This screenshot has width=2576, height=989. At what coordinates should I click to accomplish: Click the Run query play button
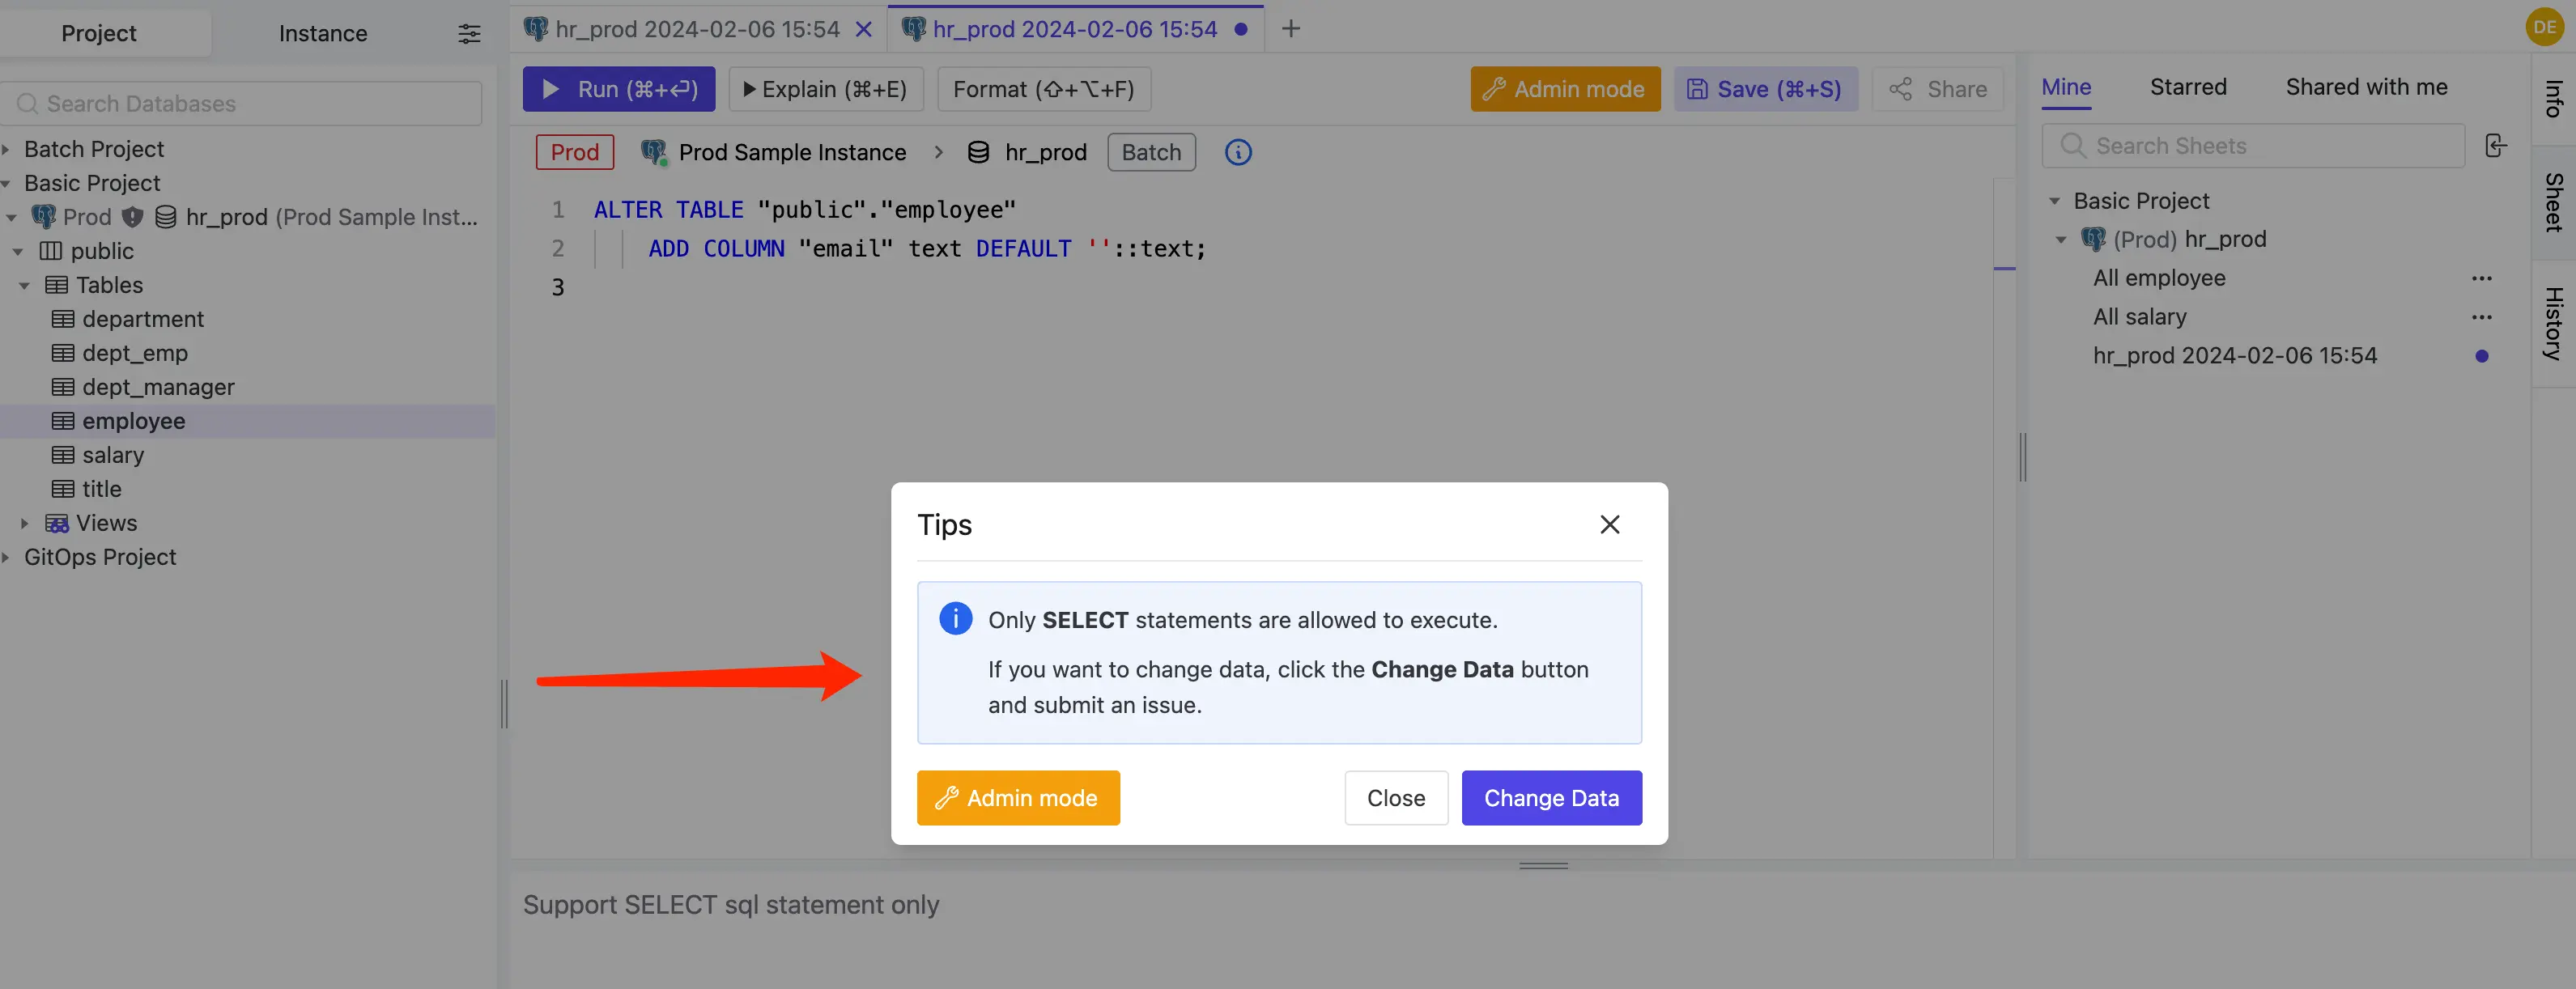[x=618, y=89]
